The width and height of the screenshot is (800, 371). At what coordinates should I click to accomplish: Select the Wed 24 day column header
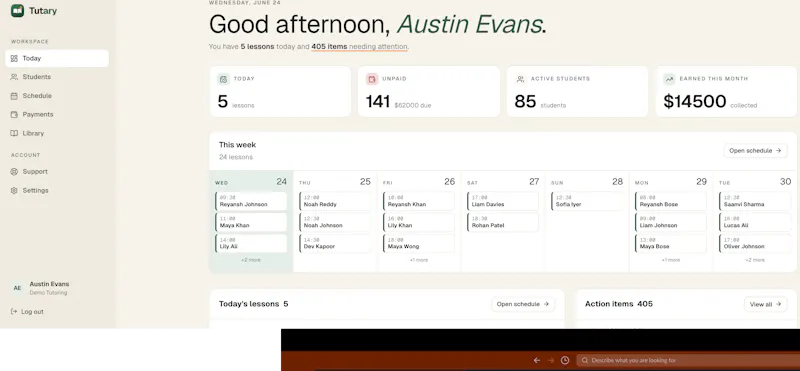point(251,182)
